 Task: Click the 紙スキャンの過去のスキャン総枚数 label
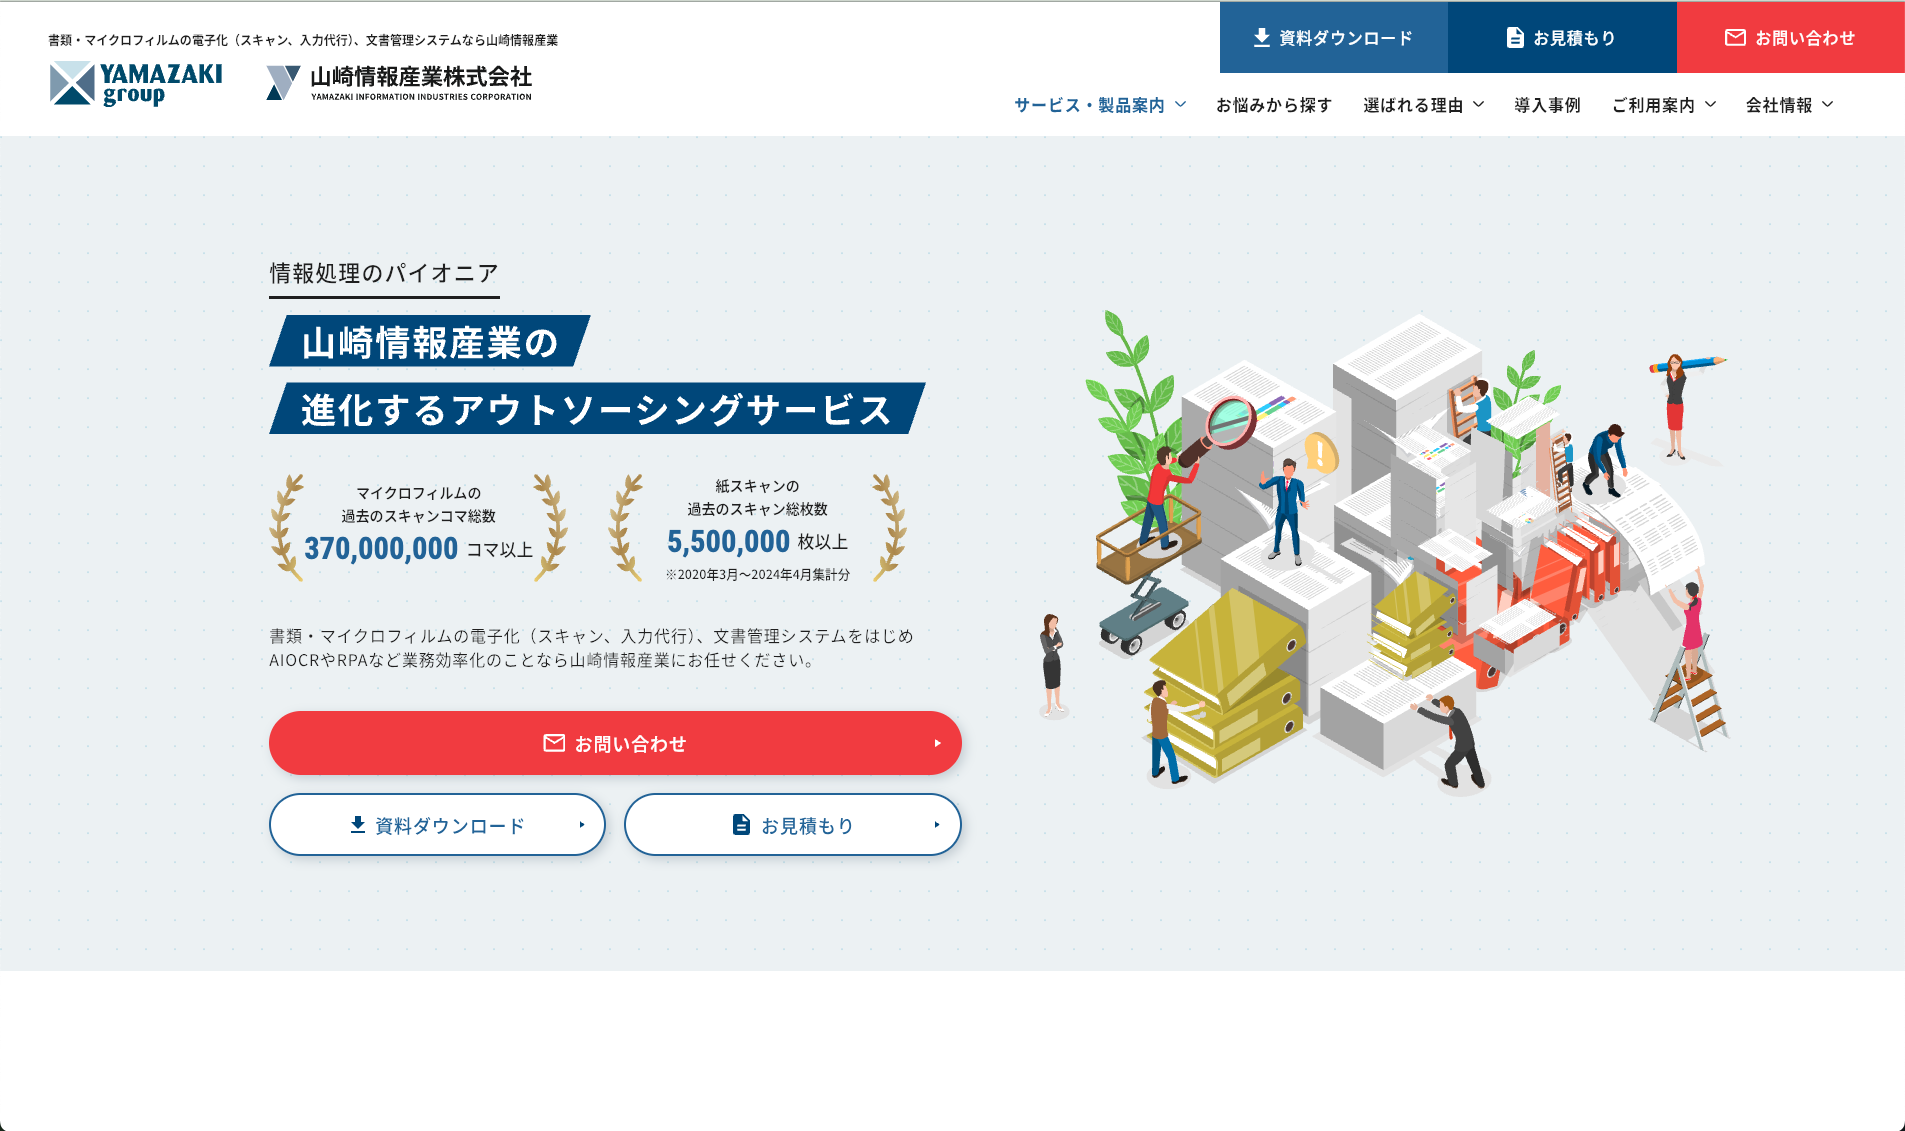pyautogui.click(x=757, y=498)
